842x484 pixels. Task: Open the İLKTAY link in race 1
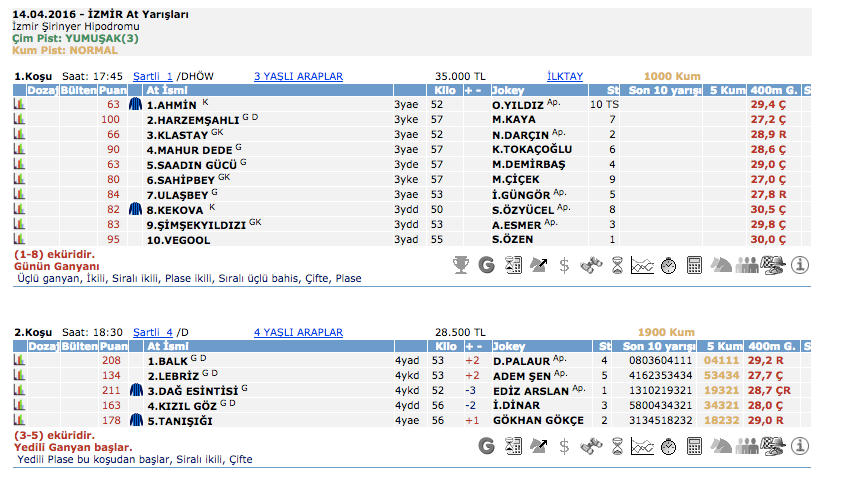click(565, 76)
